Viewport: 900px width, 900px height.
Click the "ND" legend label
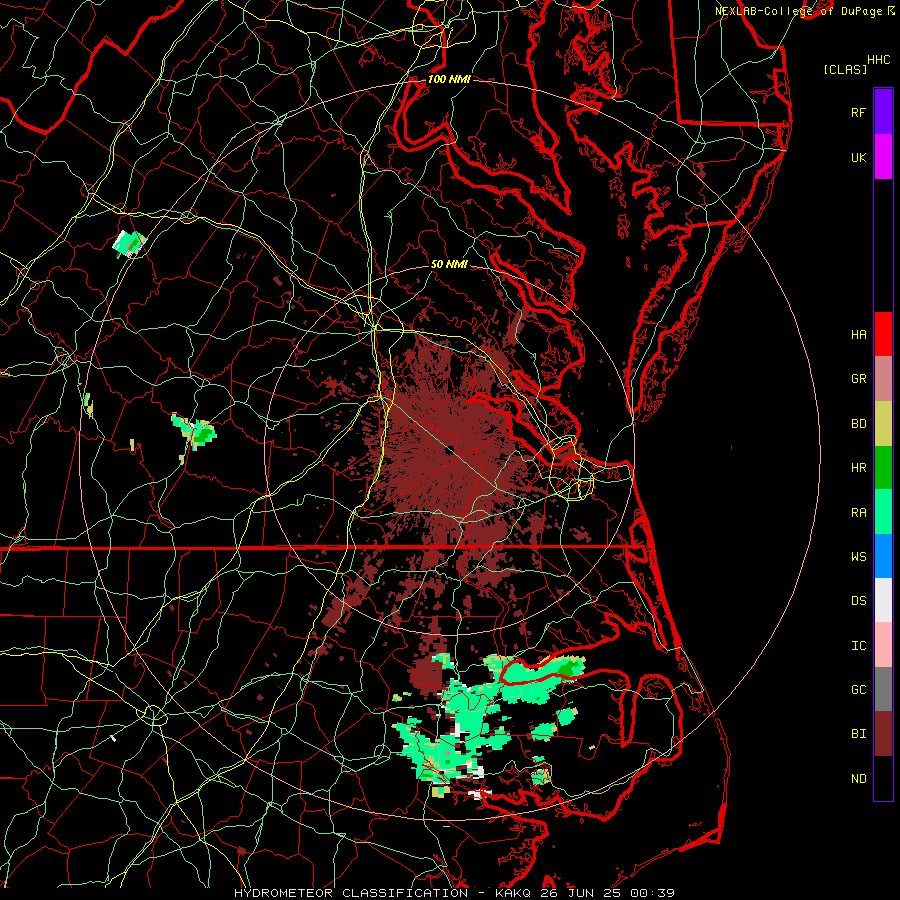coord(858,778)
